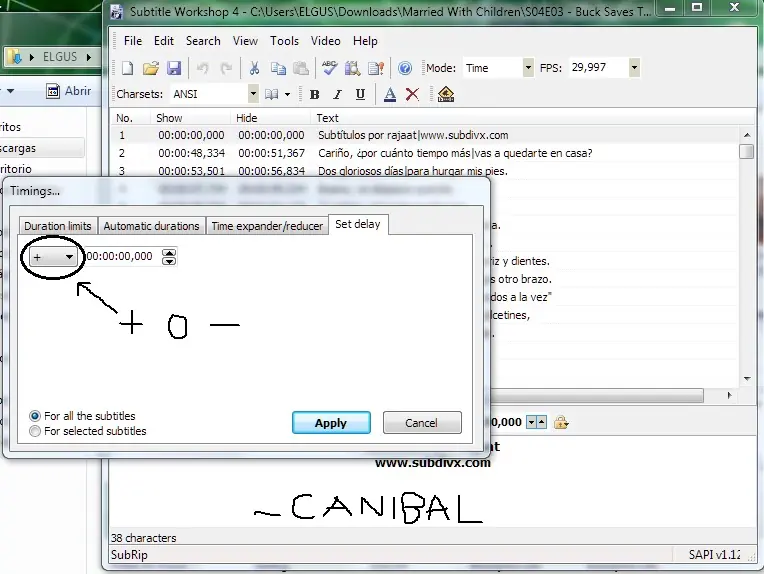Click the Apply button
Screen dimensions: 764x574
pyautogui.click(x=331, y=422)
